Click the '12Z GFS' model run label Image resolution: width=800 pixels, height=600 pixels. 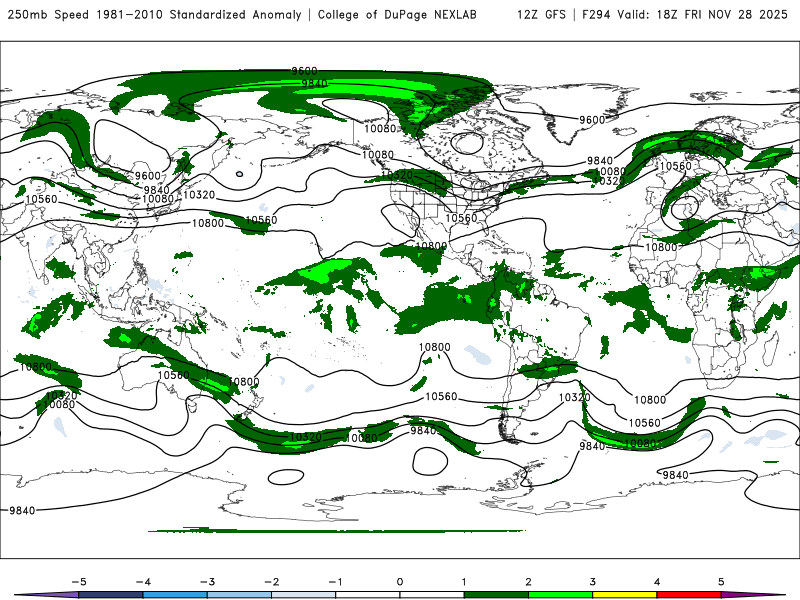click(541, 14)
